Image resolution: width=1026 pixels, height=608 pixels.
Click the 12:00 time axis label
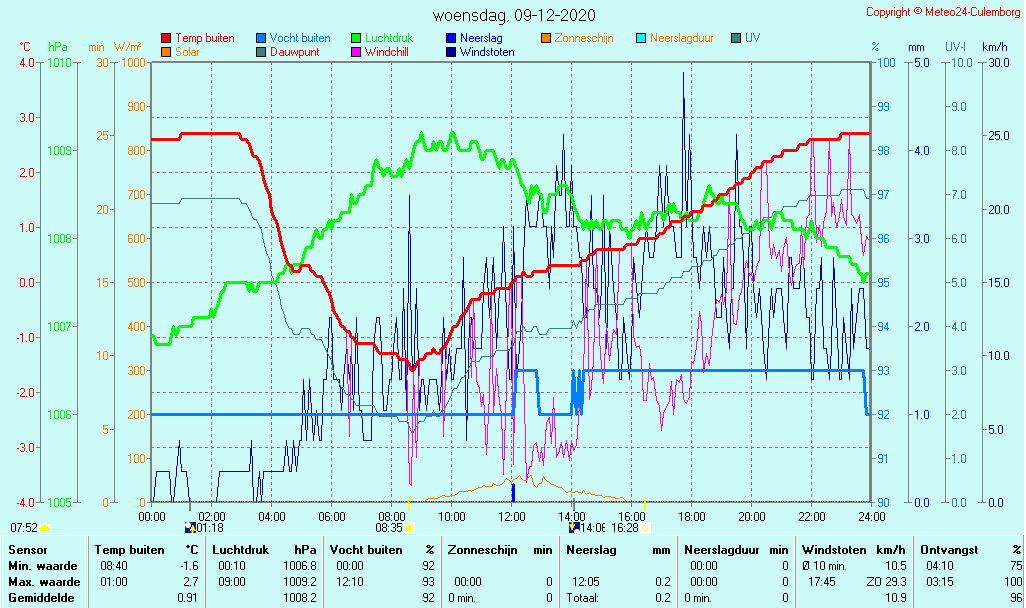click(x=512, y=516)
